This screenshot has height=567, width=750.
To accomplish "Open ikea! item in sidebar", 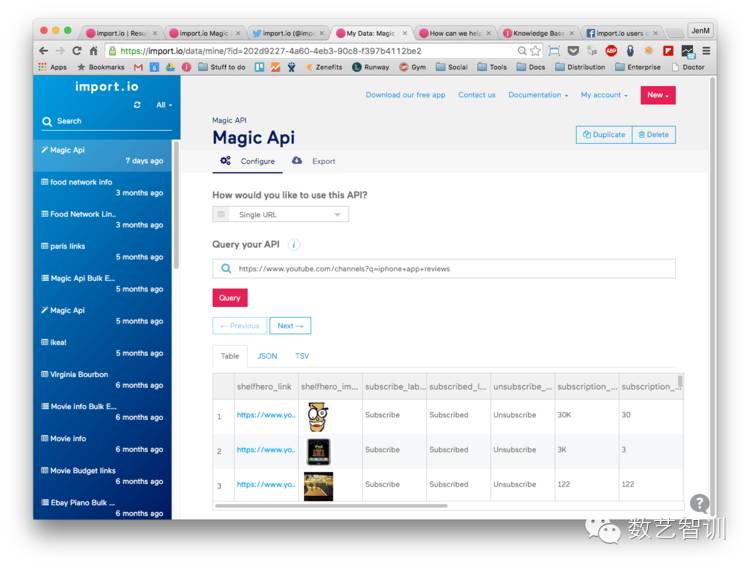I will pos(102,347).
